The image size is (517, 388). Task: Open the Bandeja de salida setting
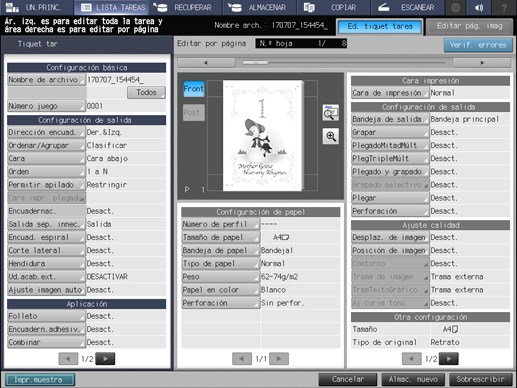pos(390,119)
